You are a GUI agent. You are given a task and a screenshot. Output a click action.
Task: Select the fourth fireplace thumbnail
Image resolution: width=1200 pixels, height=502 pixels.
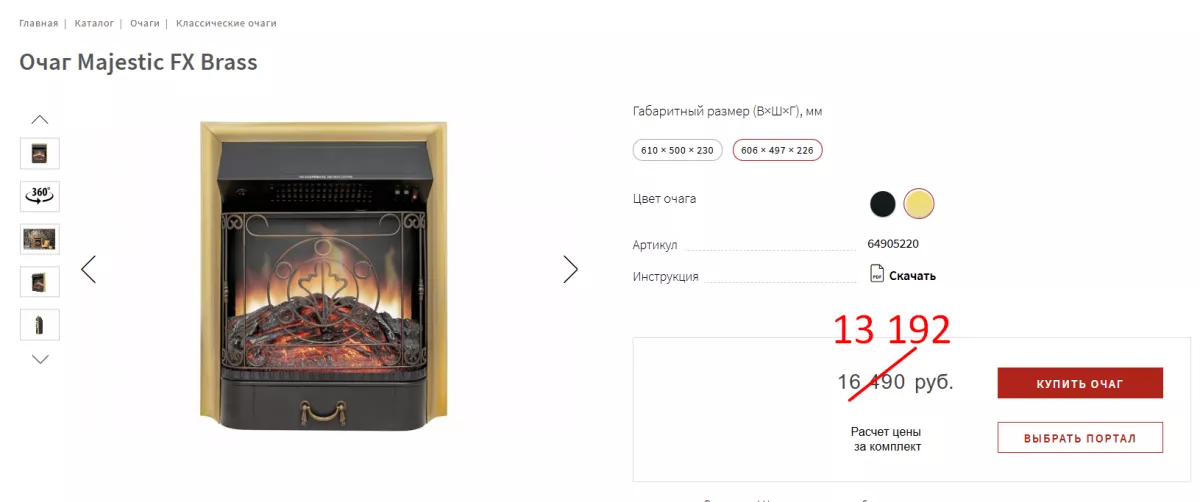[40, 282]
